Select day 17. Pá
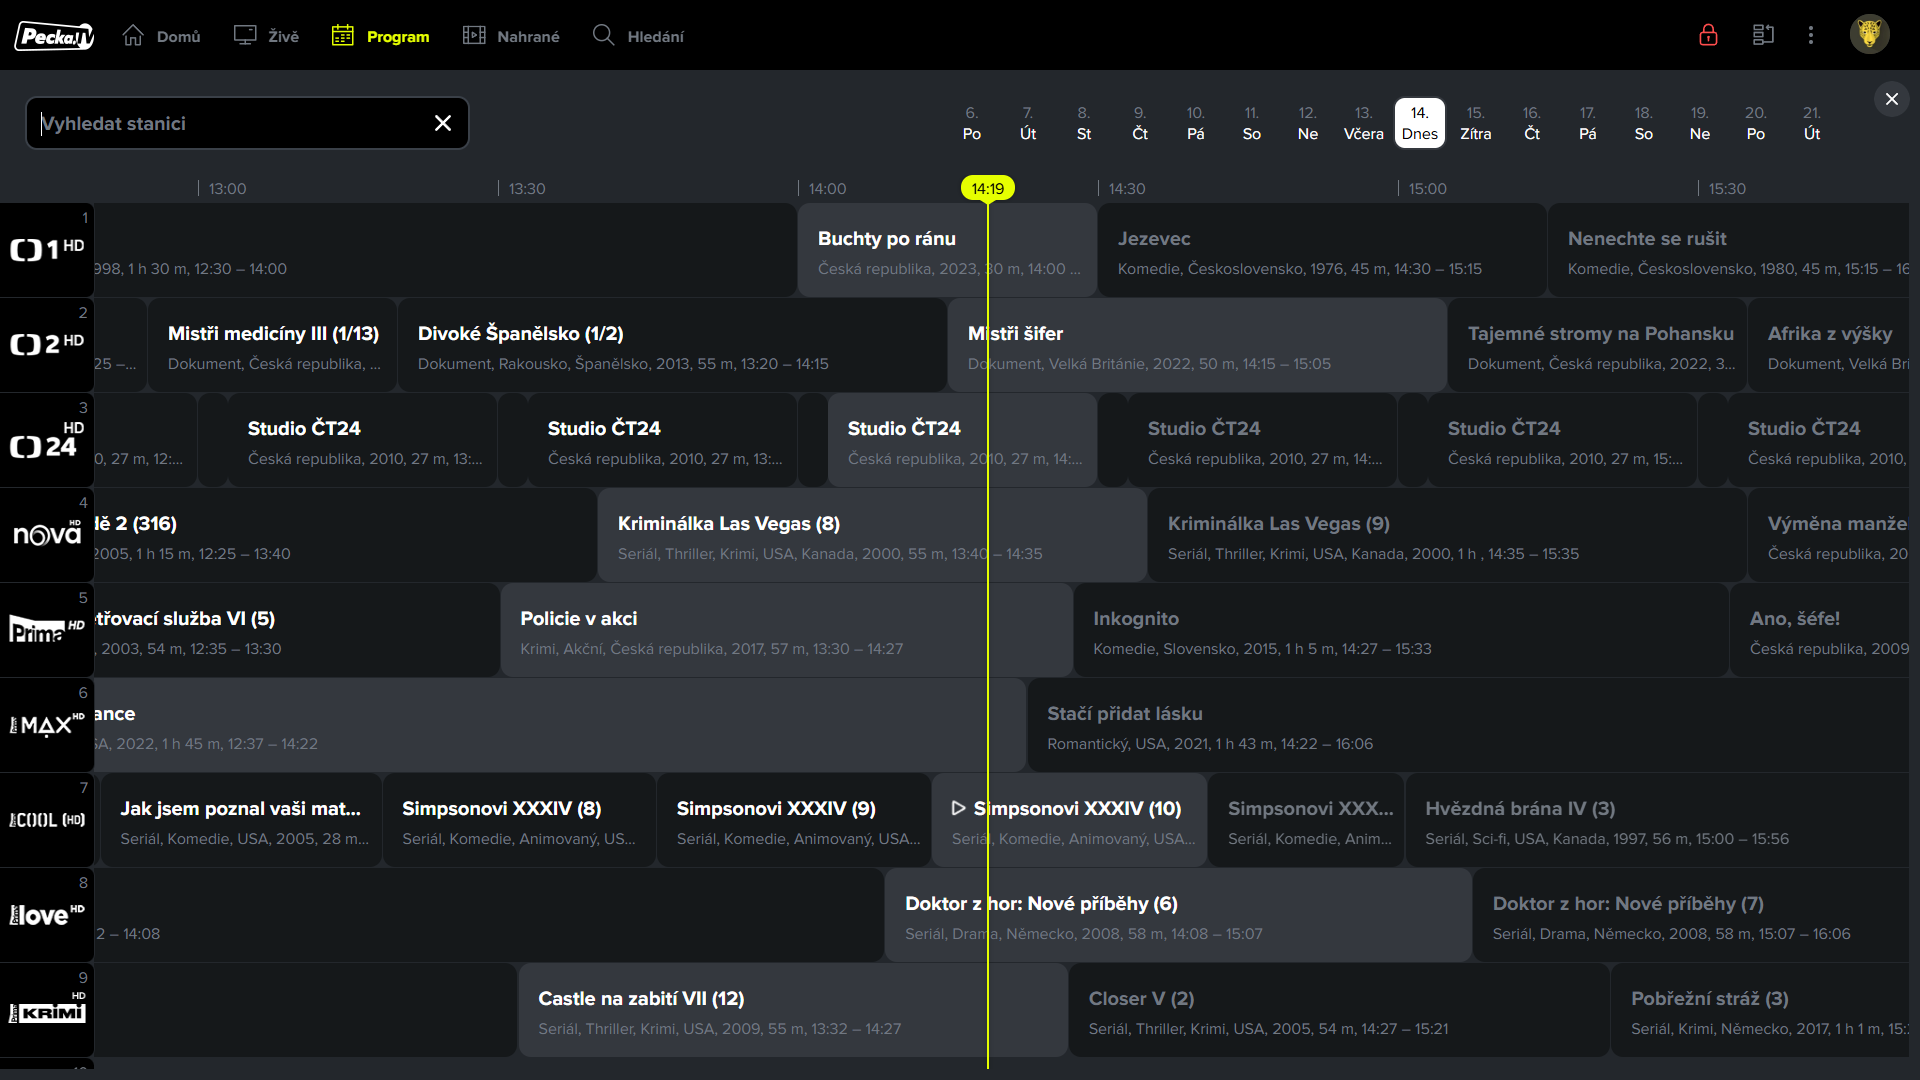1920x1080 pixels. pyautogui.click(x=1588, y=123)
